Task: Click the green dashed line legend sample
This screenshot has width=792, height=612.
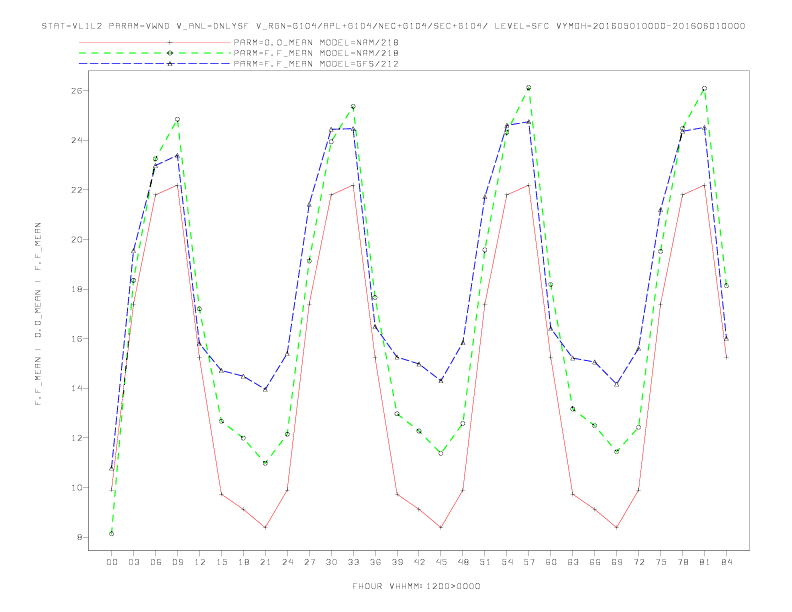Action: [155, 53]
